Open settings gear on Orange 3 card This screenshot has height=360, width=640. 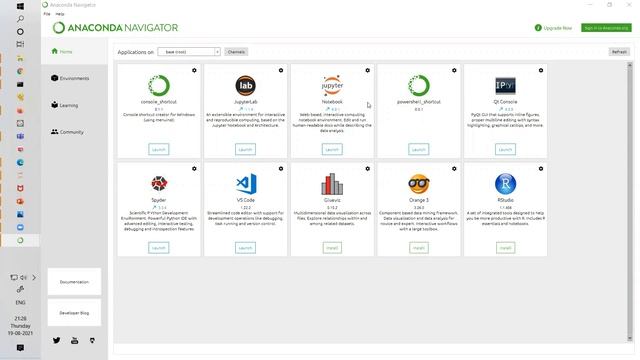(454, 169)
